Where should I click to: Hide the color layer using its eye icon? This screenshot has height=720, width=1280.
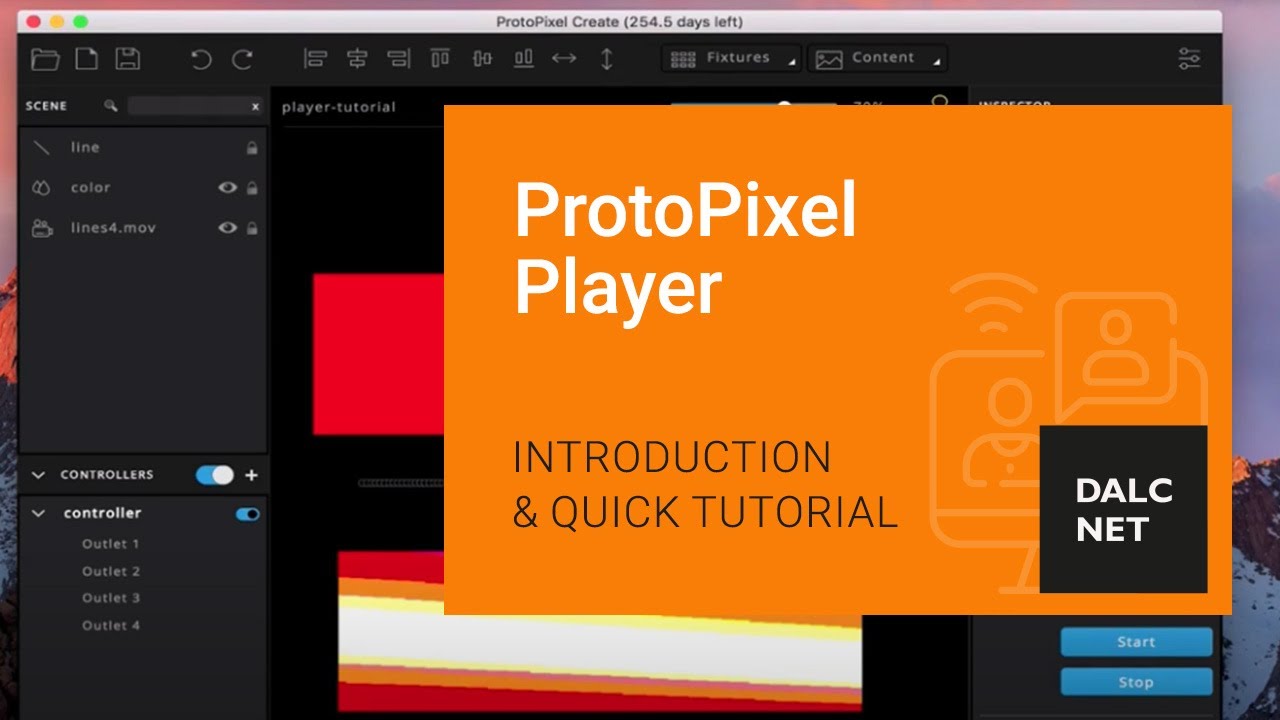[x=228, y=187]
